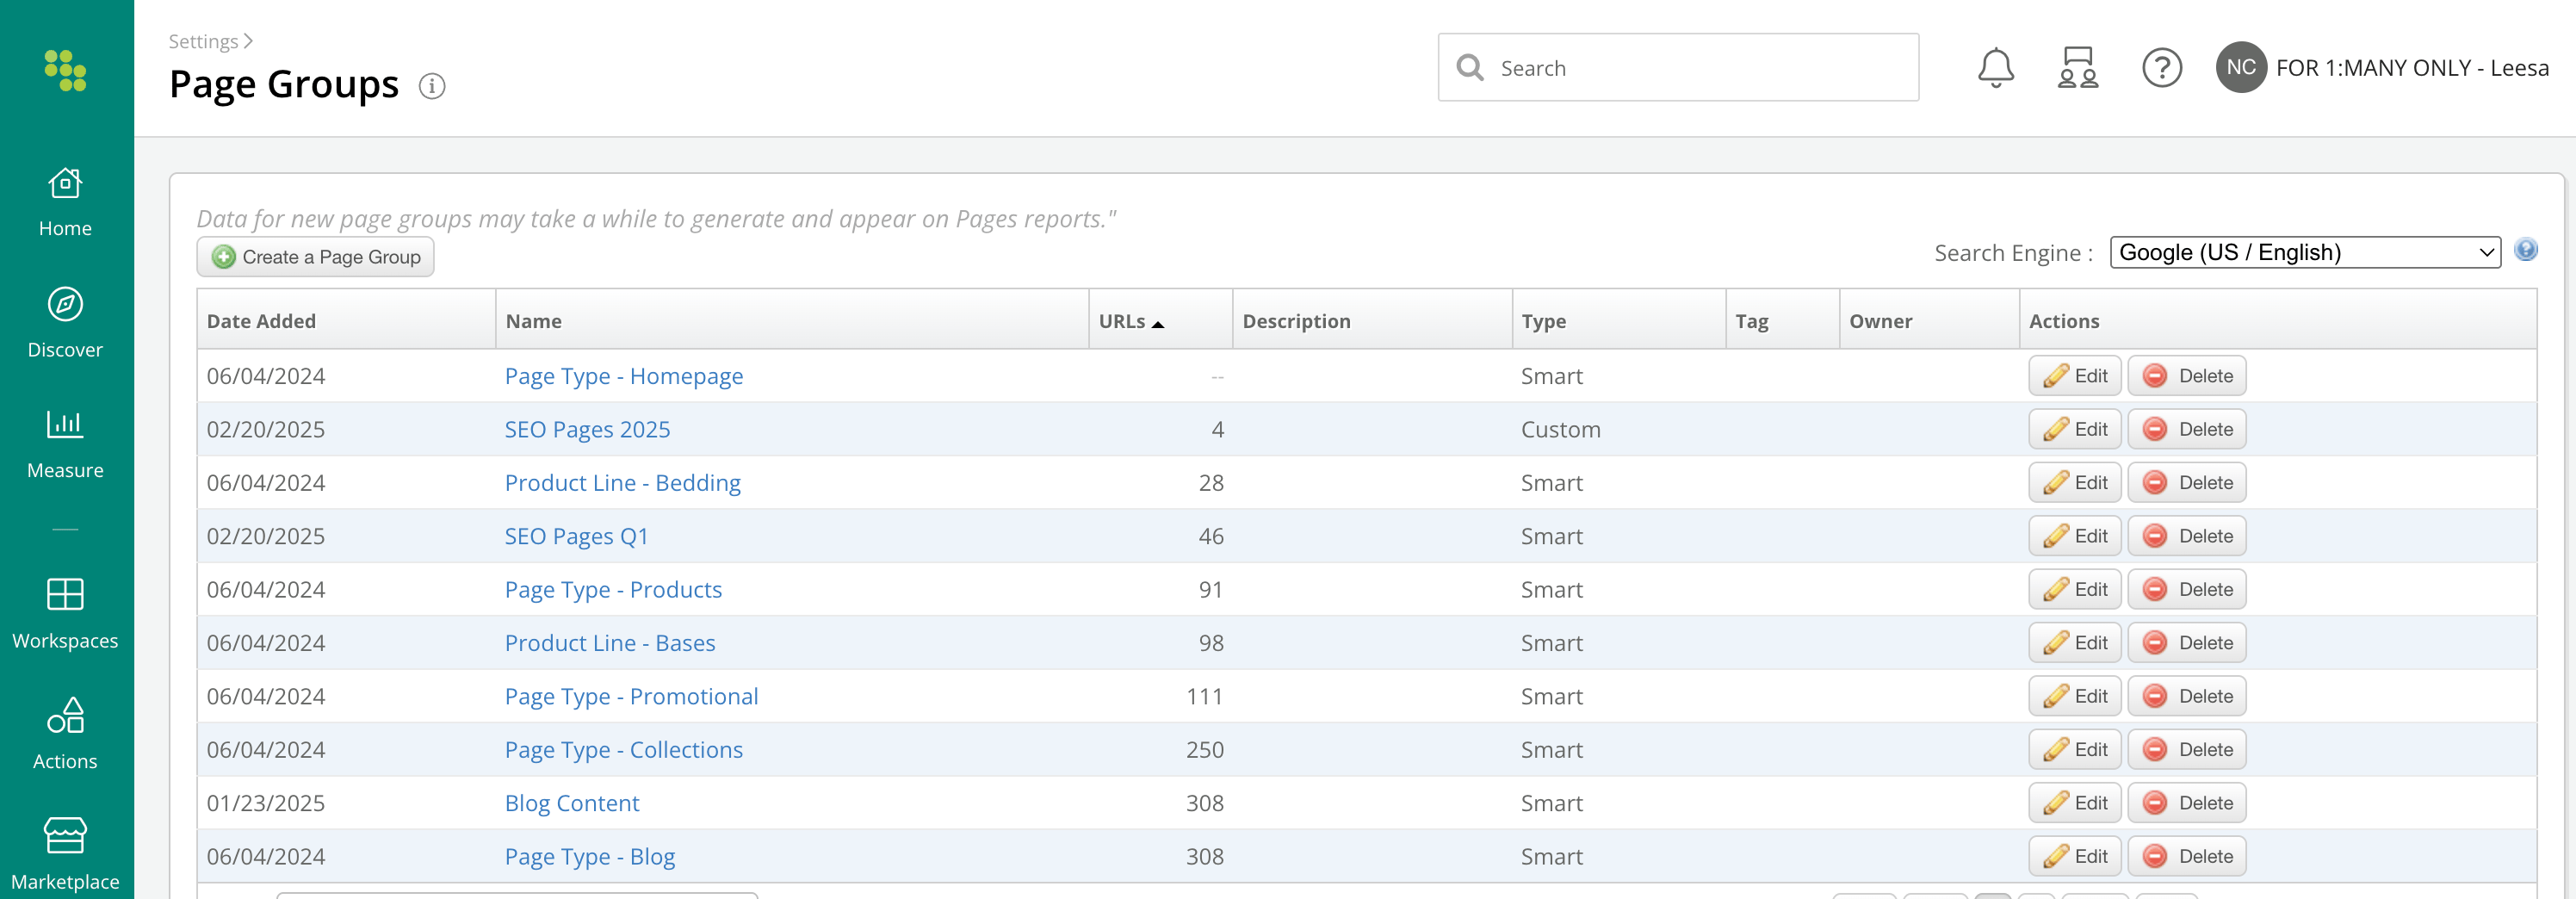Click the green dots app logo
Viewport: 2576px width, 899px height.
(x=65, y=70)
